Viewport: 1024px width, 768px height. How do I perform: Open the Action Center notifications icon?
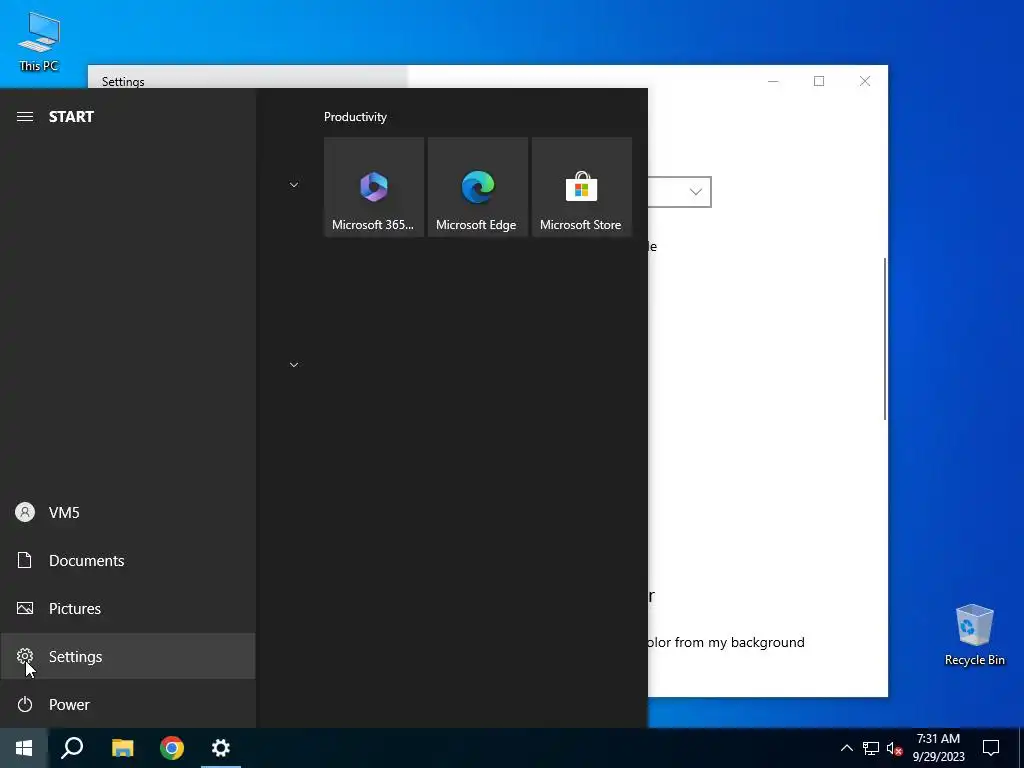[991, 748]
